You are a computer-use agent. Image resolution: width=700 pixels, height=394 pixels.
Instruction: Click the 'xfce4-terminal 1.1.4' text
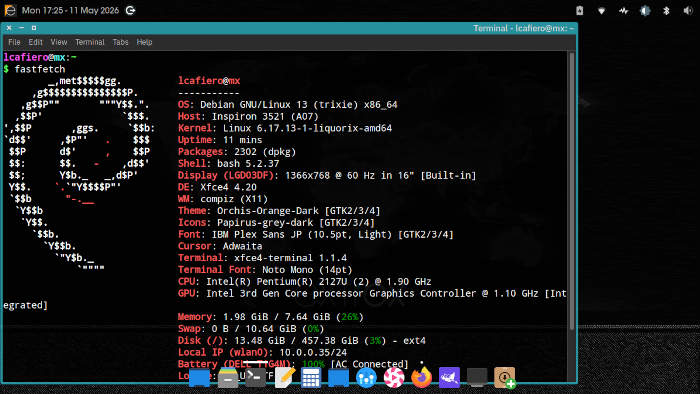(290, 258)
